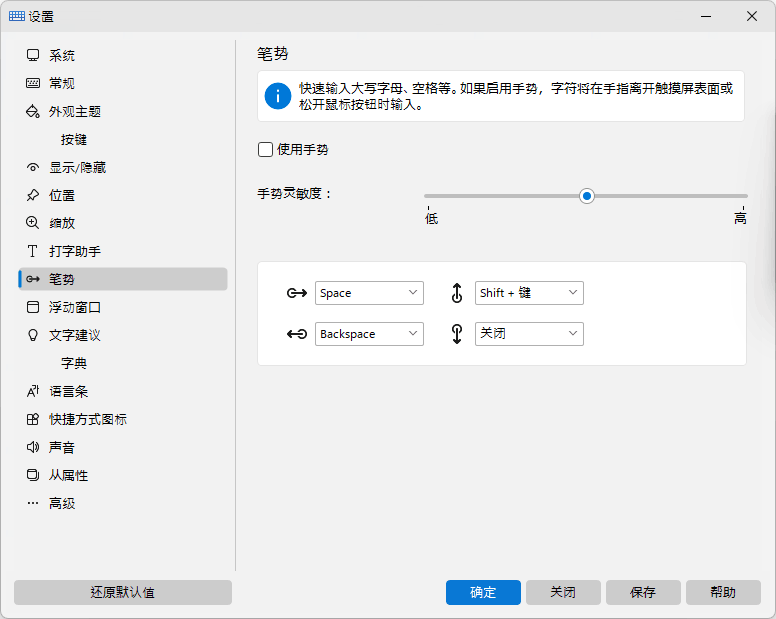Click the 关闭 button at bottom
This screenshot has width=776, height=619.
[x=563, y=592]
